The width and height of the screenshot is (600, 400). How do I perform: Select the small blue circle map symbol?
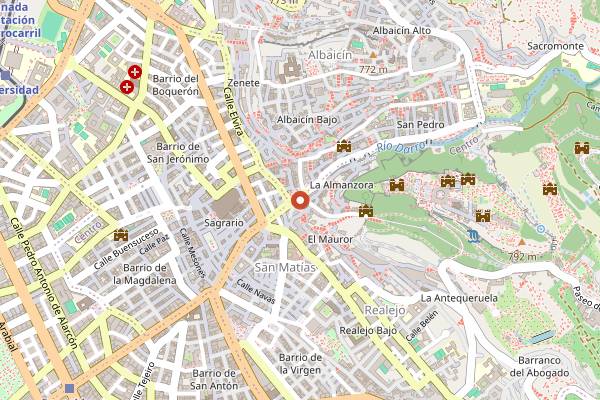click(540, 229)
